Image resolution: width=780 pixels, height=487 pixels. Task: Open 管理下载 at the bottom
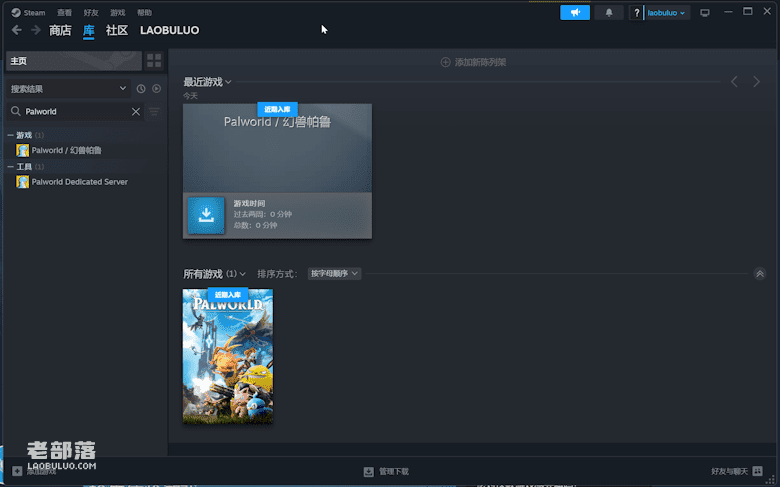[386, 471]
